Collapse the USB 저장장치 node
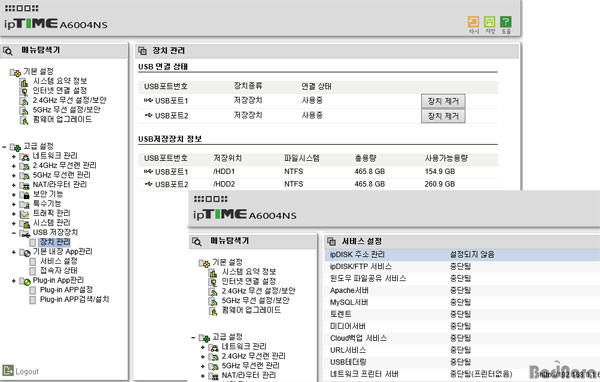 [14, 233]
